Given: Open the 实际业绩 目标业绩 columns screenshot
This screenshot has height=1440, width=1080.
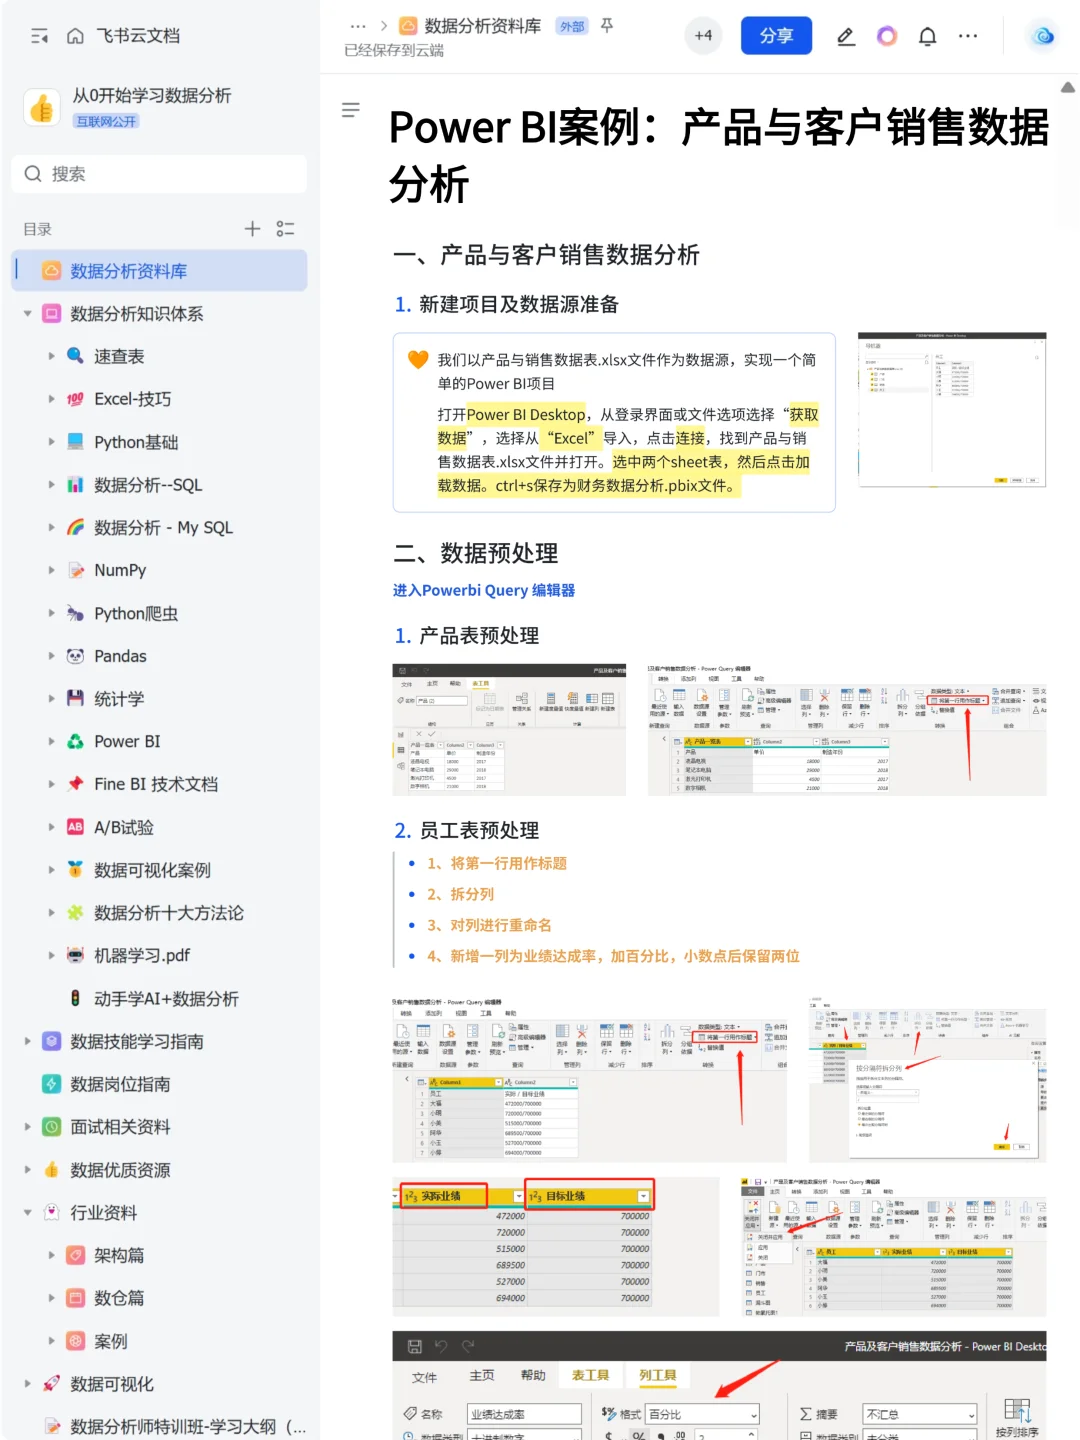Looking at the screenshot, I should coord(555,1246).
